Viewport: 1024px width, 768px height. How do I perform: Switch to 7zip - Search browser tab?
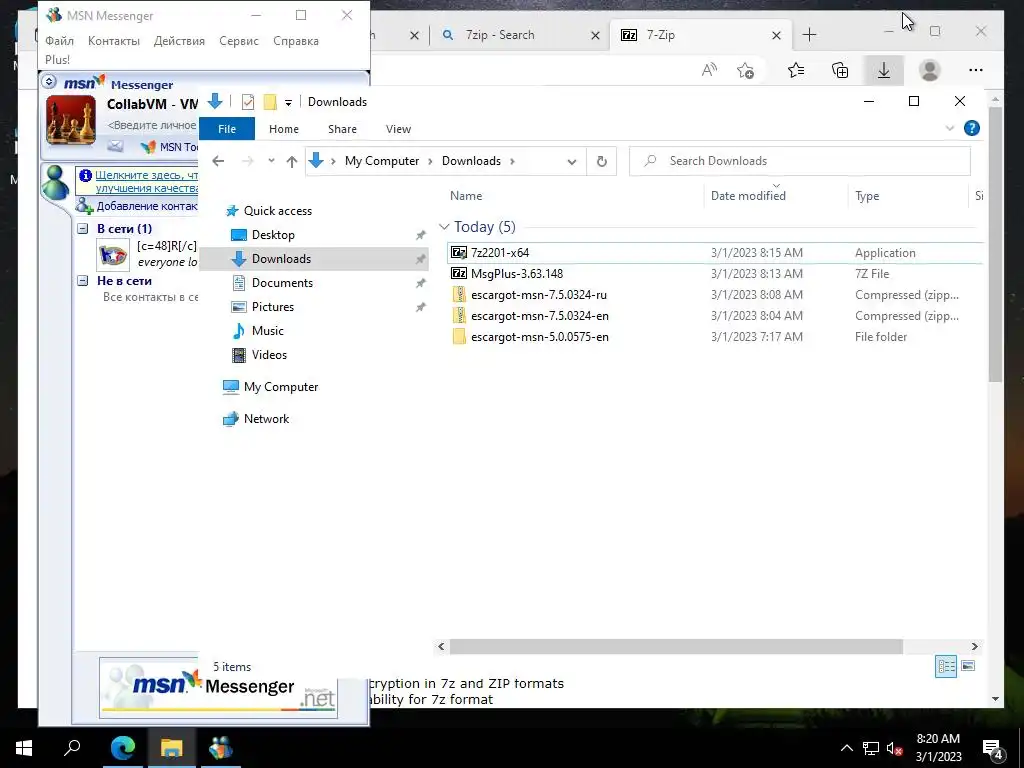(500, 35)
